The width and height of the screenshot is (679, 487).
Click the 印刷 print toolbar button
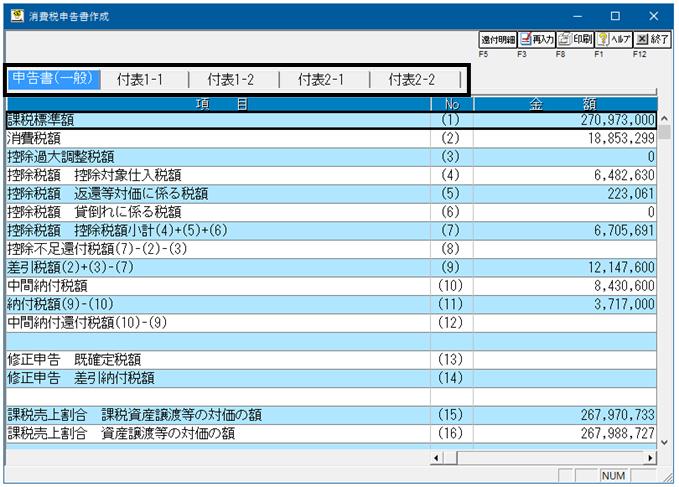[x=575, y=39]
